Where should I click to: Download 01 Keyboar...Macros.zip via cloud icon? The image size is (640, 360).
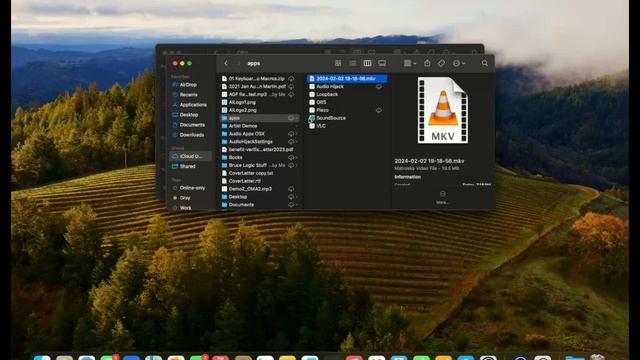[291, 78]
